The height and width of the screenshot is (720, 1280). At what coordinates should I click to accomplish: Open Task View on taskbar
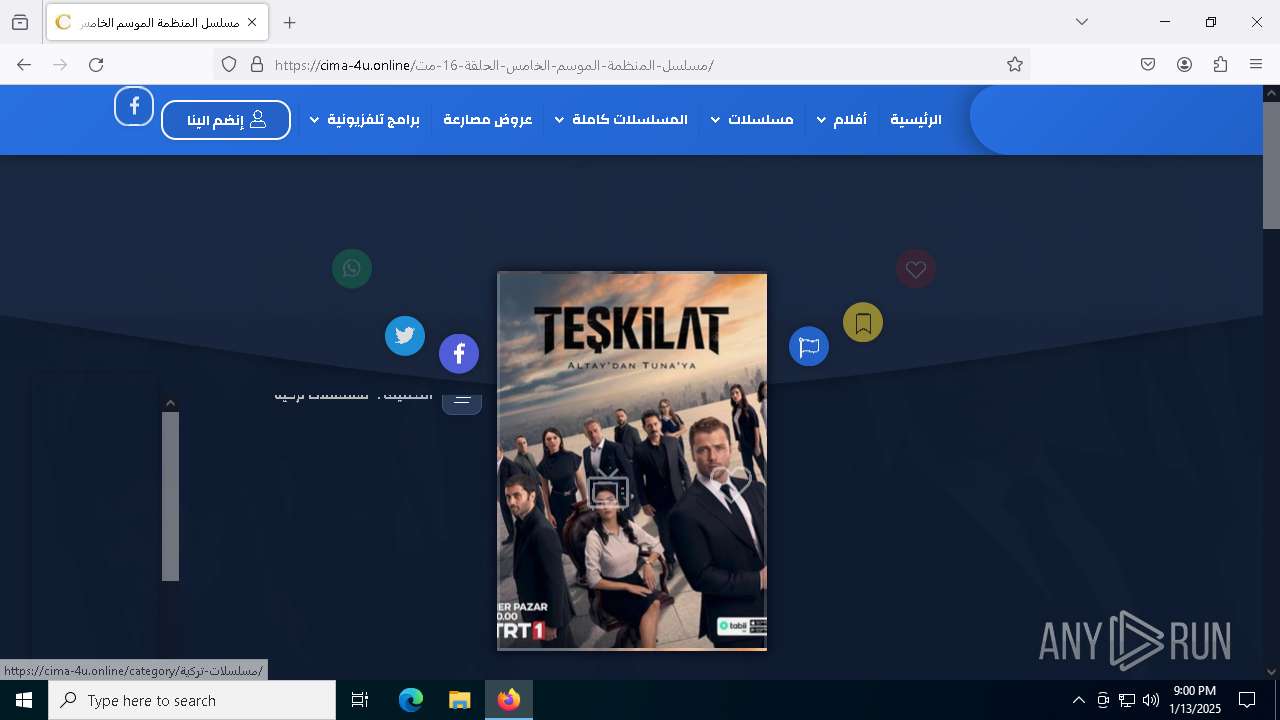pos(360,700)
